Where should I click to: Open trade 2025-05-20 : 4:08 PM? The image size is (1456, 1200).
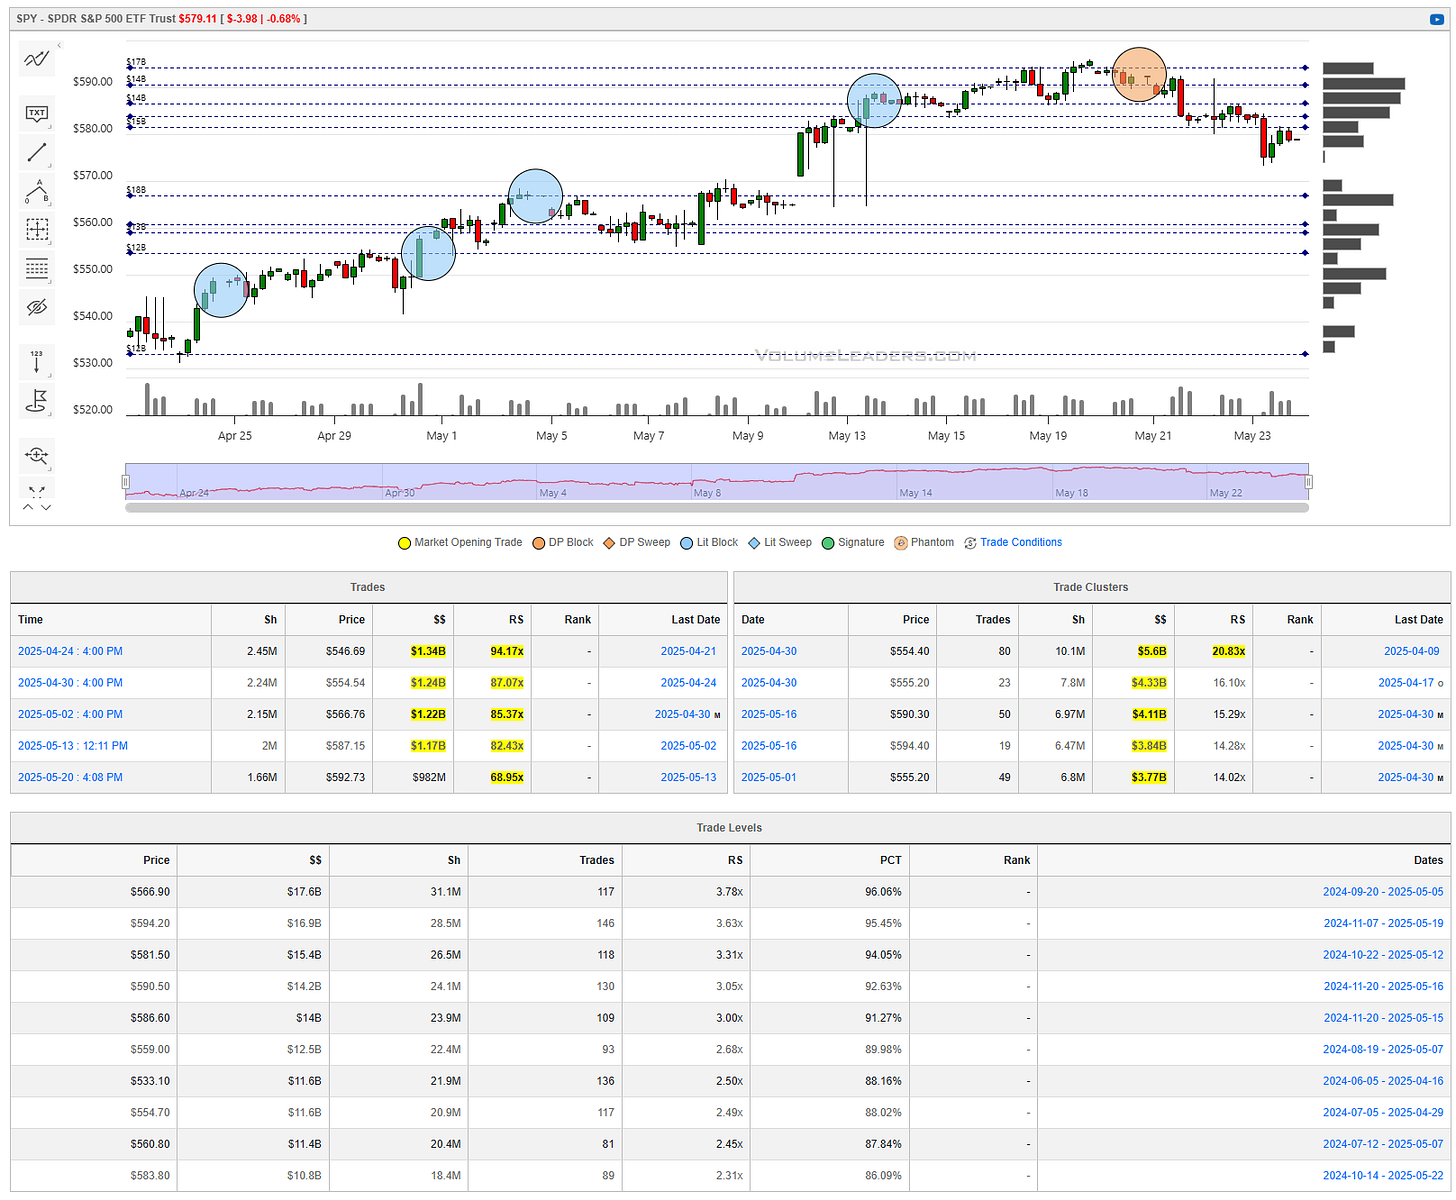[70, 778]
